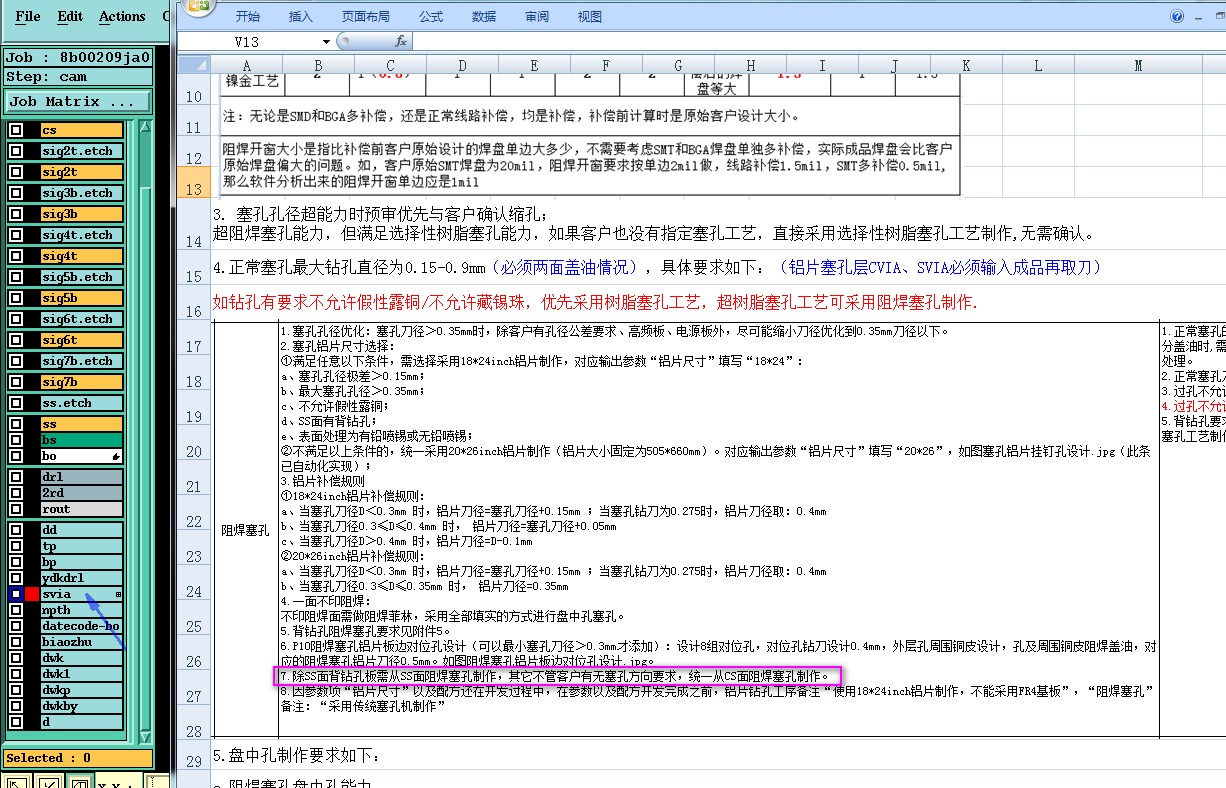Click the select-all corner of the spreadsheet
This screenshot has width=1226, height=788.
pyautogui.click(x=192, y=65)
